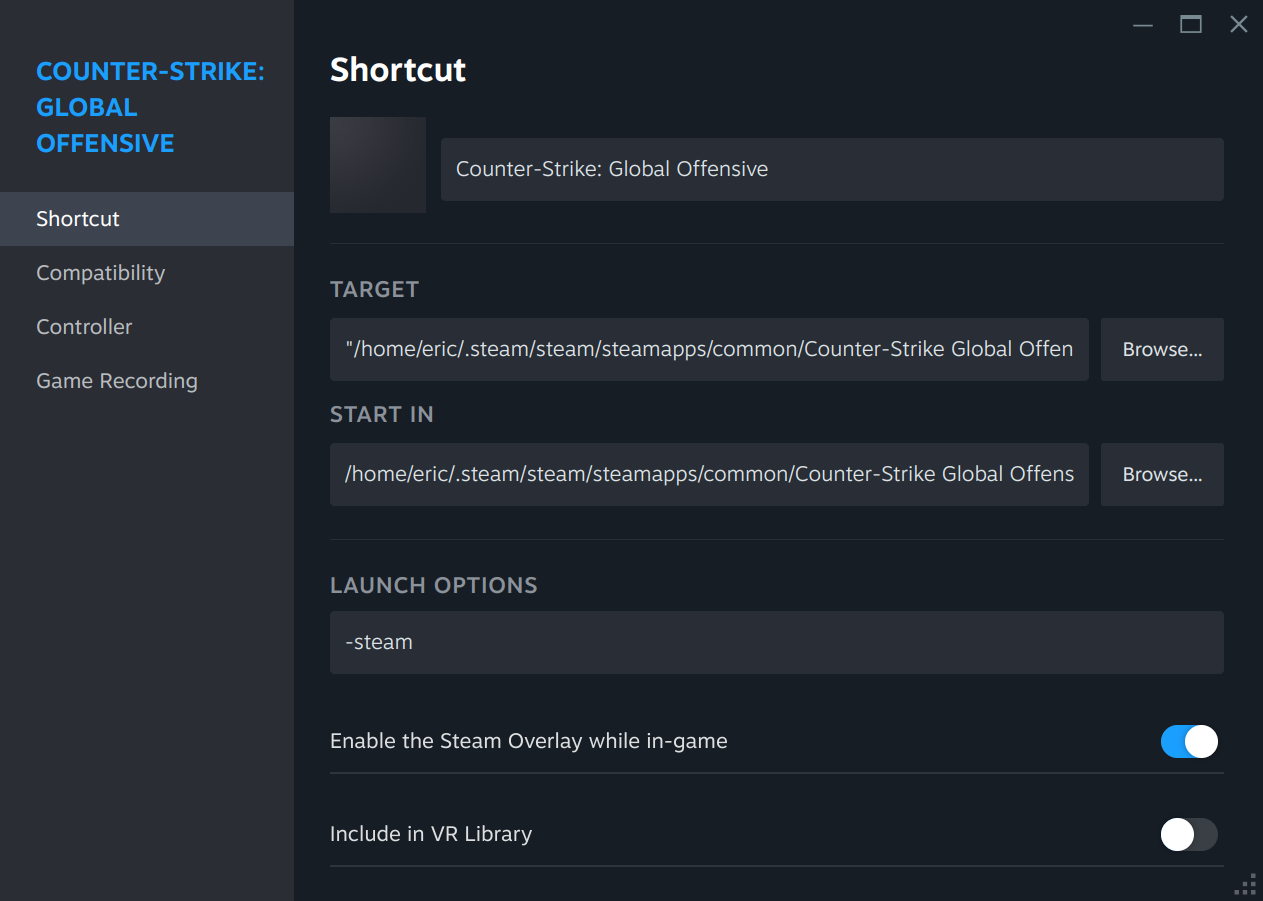Enable the Include in VR Library toggle
The height and width of the screenshot is (901, 1263).
pyautogui.click(x=1189, y=834)
